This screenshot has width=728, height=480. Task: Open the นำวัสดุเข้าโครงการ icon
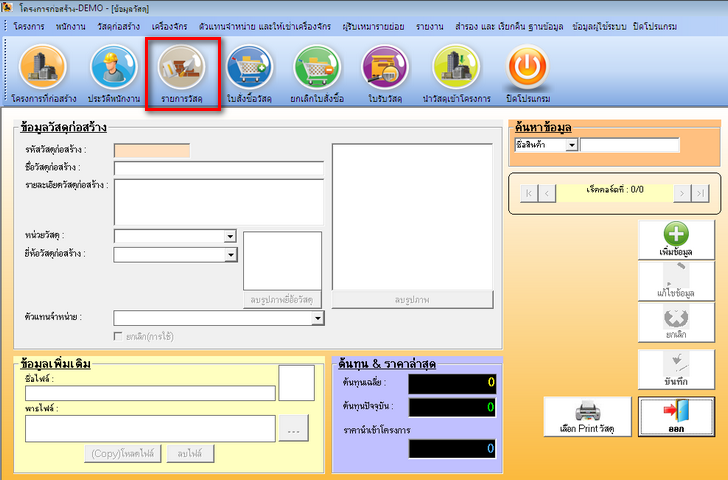tap(456, 67)
